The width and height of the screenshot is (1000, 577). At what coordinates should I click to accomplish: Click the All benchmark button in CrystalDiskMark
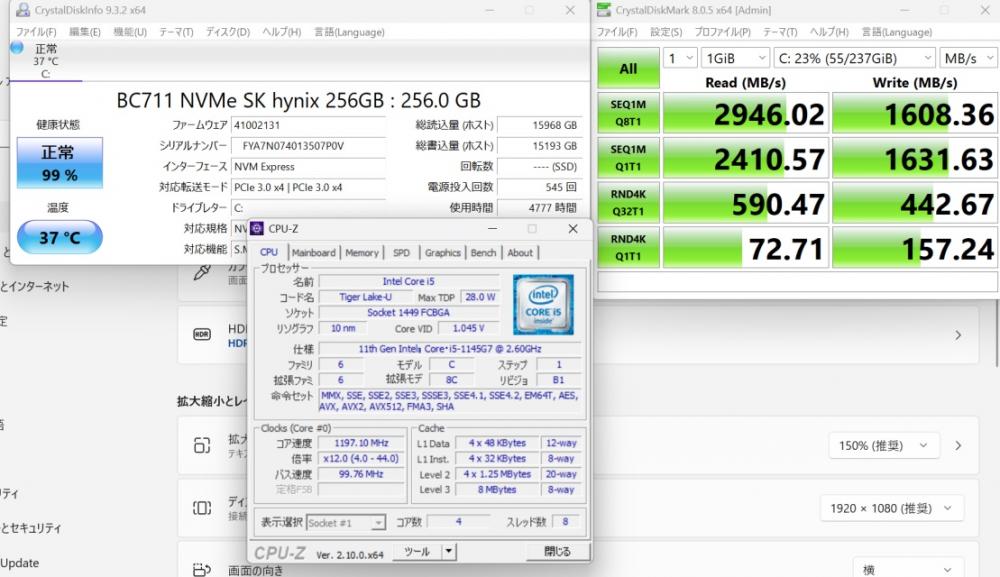[x=628, y=68]
